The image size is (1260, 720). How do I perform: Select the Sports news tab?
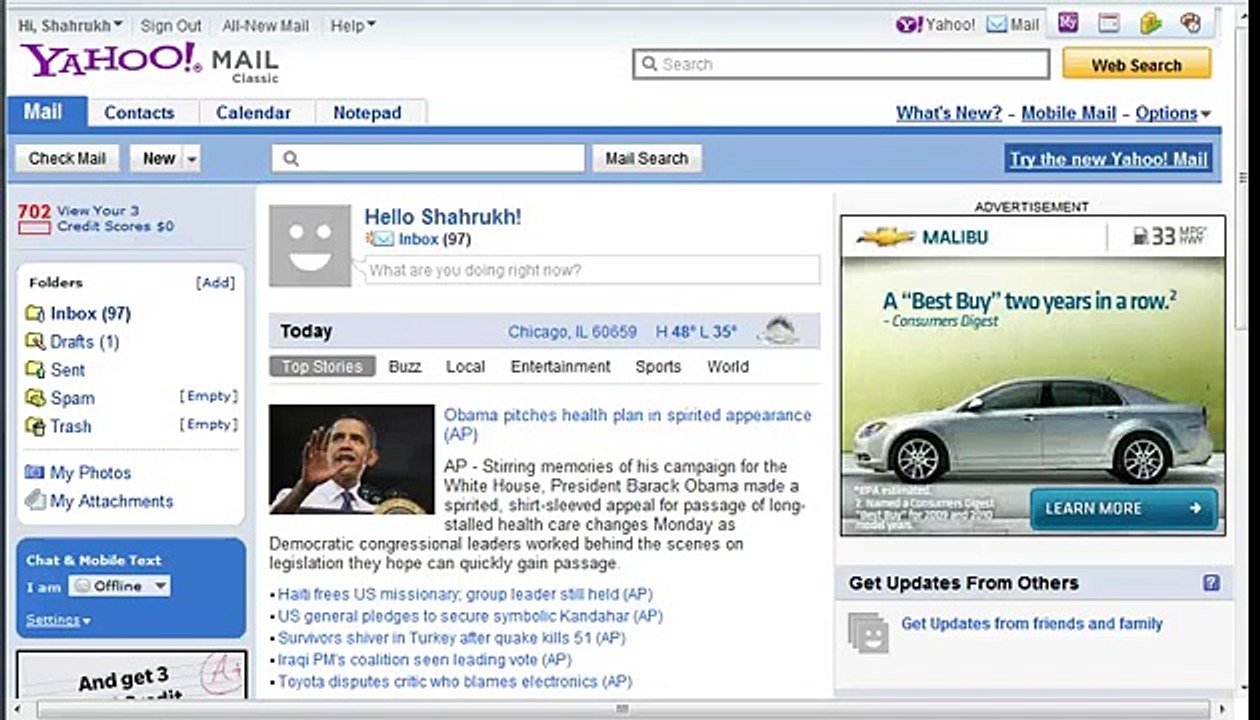click(658, 367)
